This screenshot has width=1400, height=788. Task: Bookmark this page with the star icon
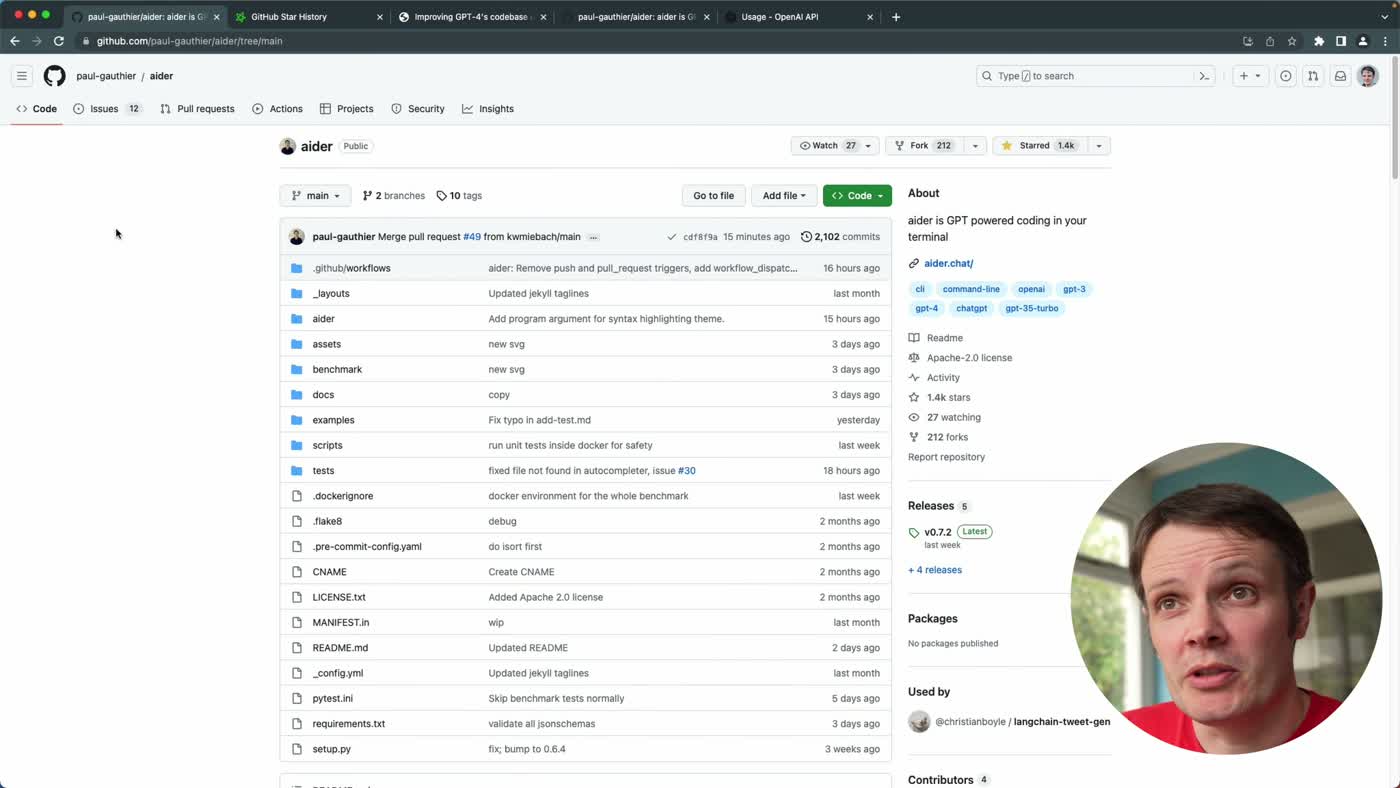[x=1292, y=41]
